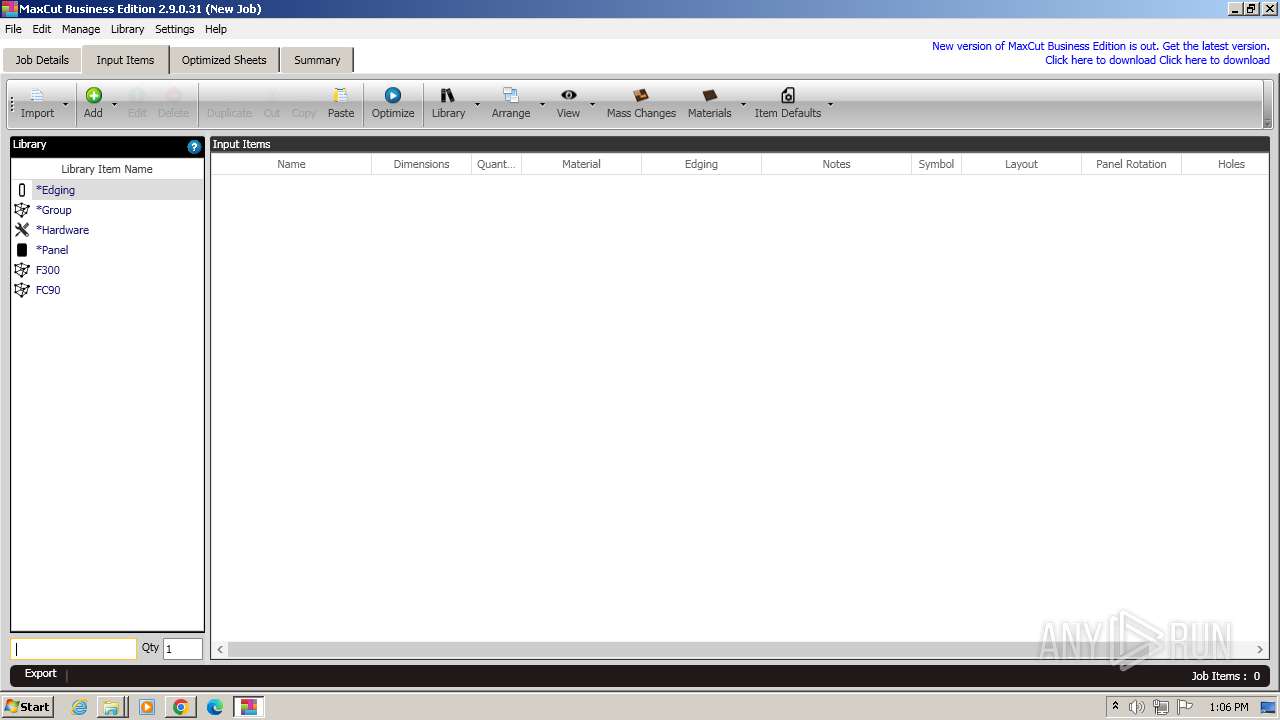1280x720 pixels.
Task: Select the FC90 group icon
Action: (22, 290)
